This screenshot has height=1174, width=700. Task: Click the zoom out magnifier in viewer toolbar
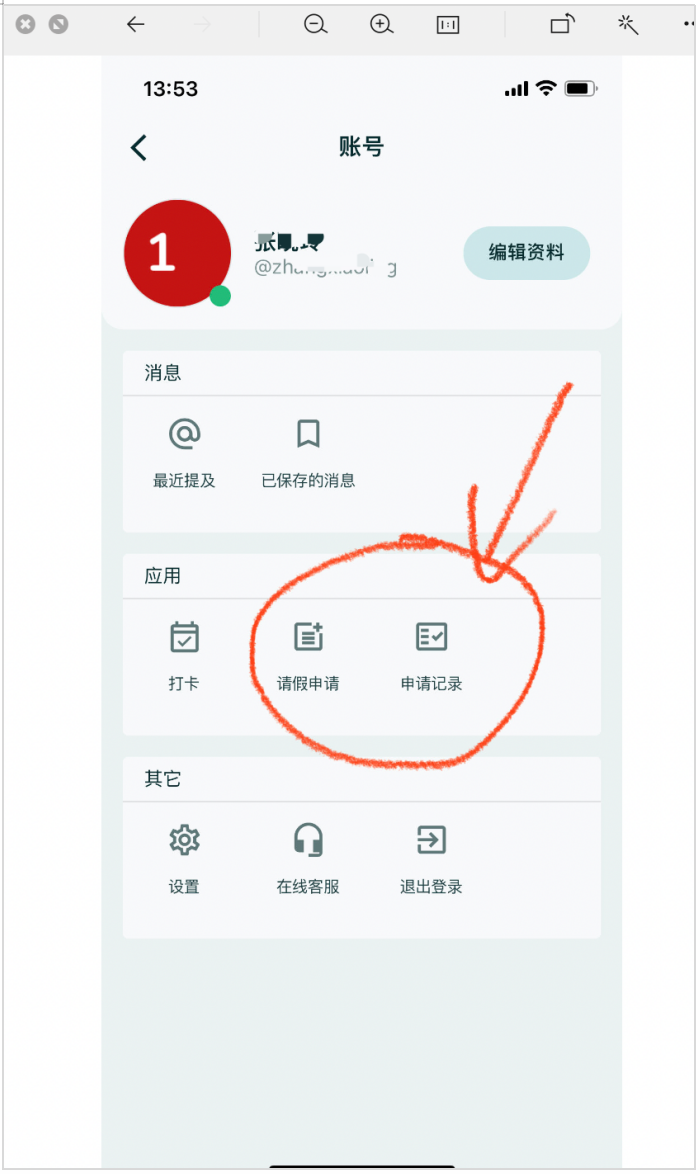(315, 25)
